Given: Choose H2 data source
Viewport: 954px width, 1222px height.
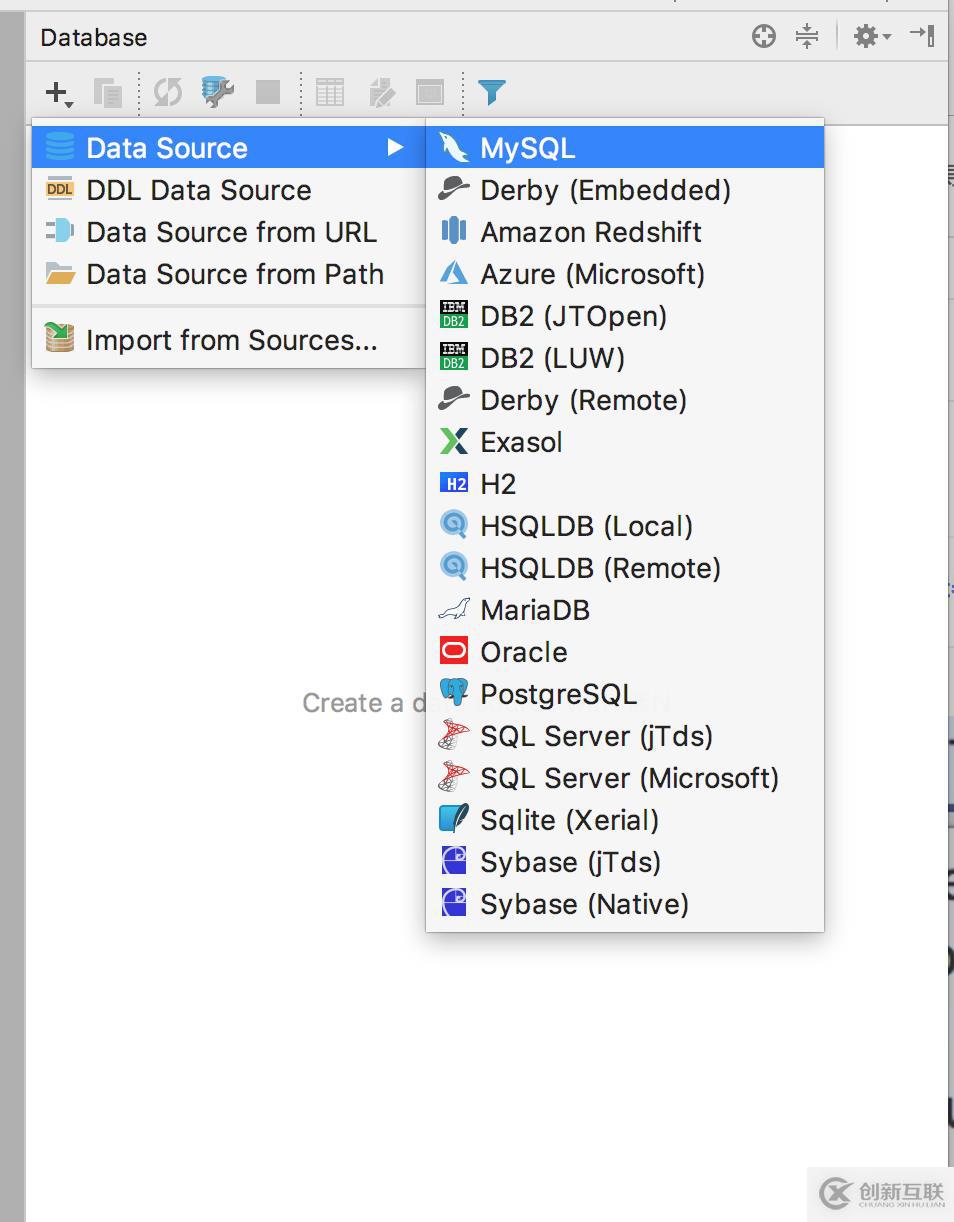Looking at the screenshot, I should [x=625, y=484].
